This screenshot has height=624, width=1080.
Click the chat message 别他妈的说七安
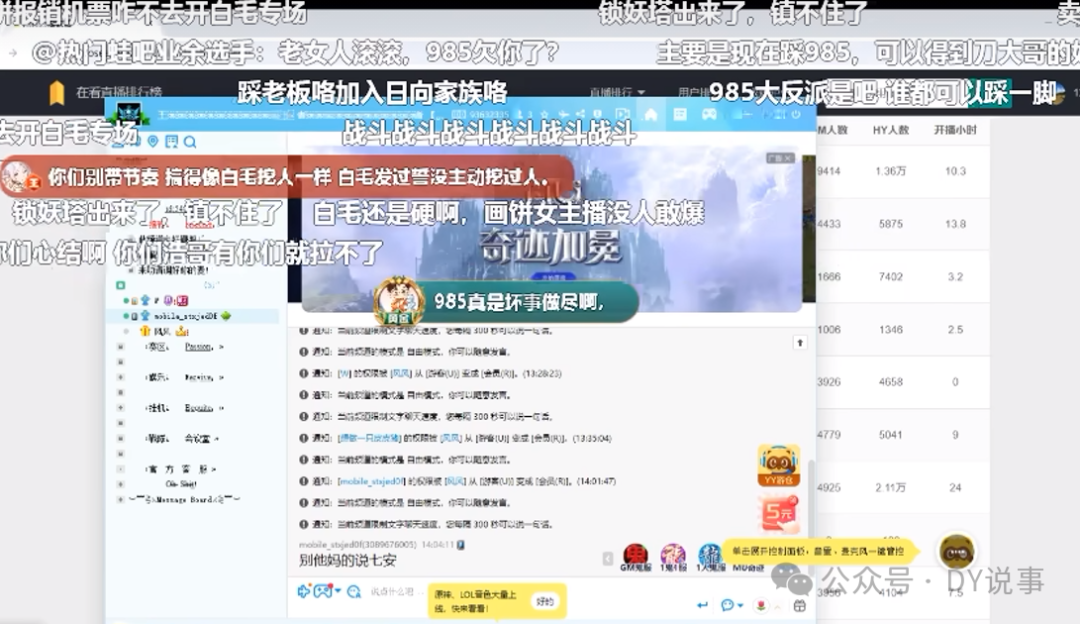pos(348,561)
